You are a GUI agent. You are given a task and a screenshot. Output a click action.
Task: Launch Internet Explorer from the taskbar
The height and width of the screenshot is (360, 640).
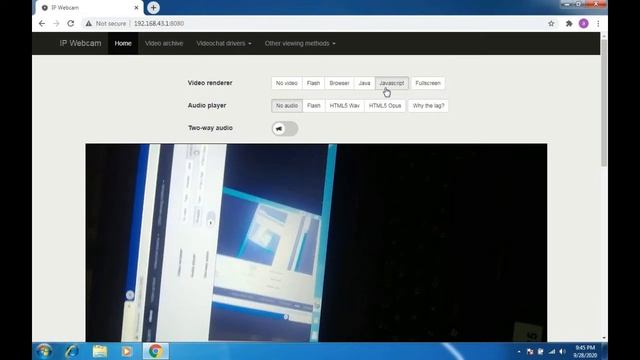click(72, 351)
